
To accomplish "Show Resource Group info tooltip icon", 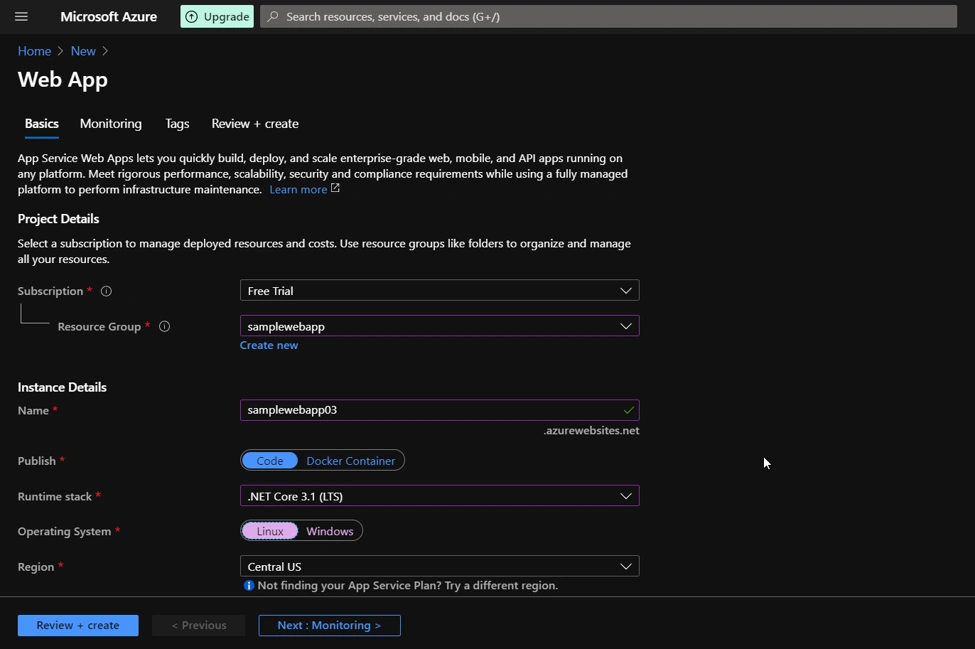I will pos(164,326).
